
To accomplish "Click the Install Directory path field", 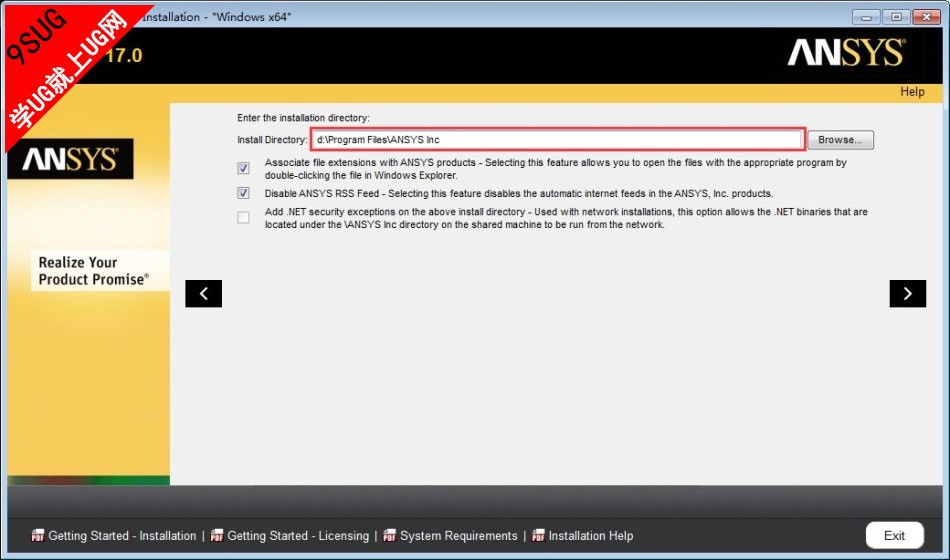I will click(557, 139).
